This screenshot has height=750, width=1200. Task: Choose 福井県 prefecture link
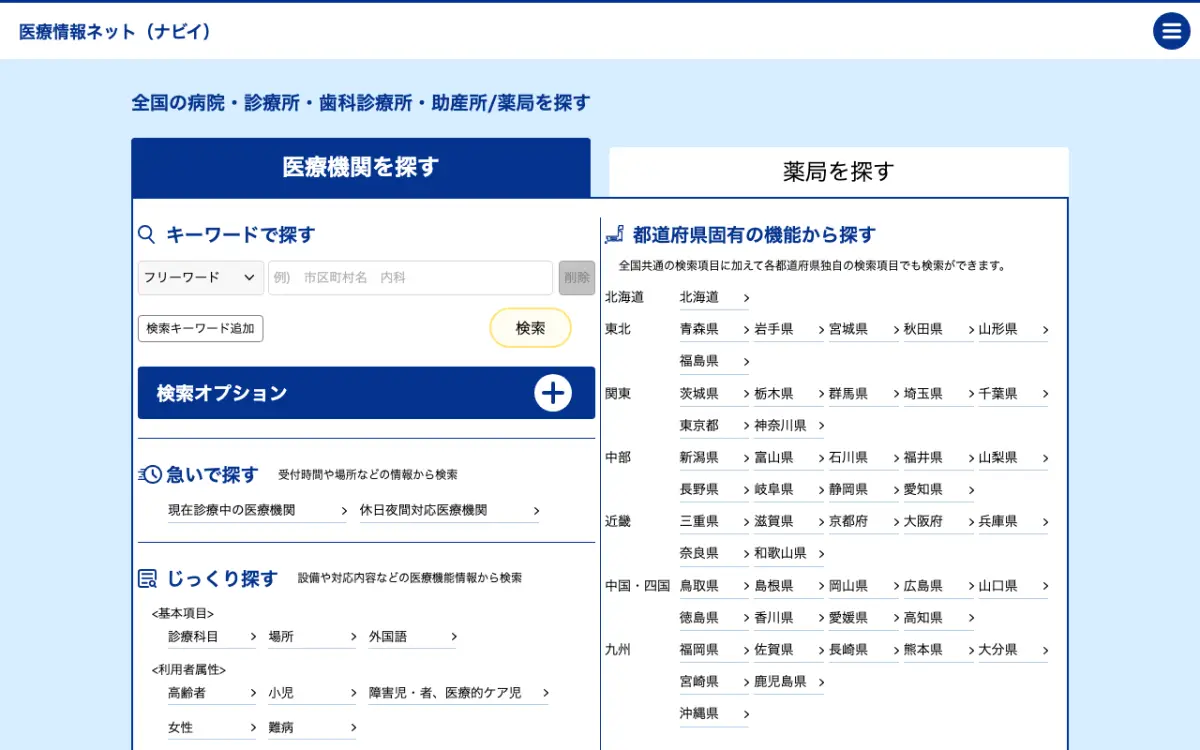pyautogui.click(x=939, y=458)
